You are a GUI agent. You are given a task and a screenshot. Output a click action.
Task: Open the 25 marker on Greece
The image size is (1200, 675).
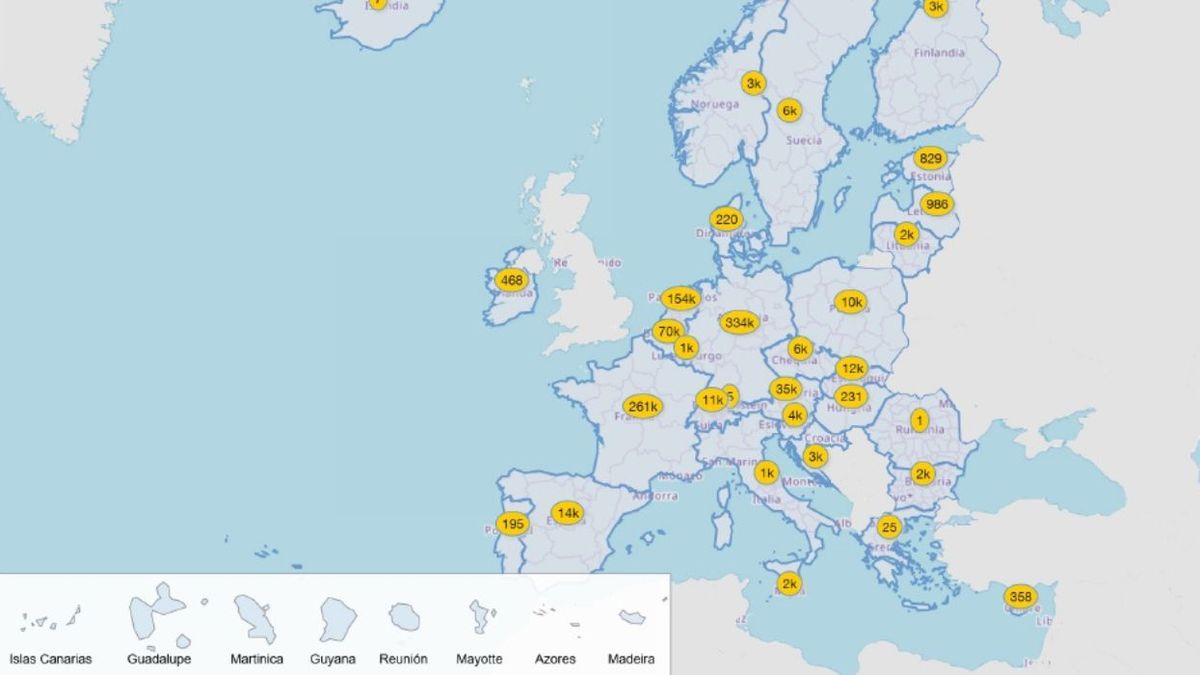pos(888,527)
